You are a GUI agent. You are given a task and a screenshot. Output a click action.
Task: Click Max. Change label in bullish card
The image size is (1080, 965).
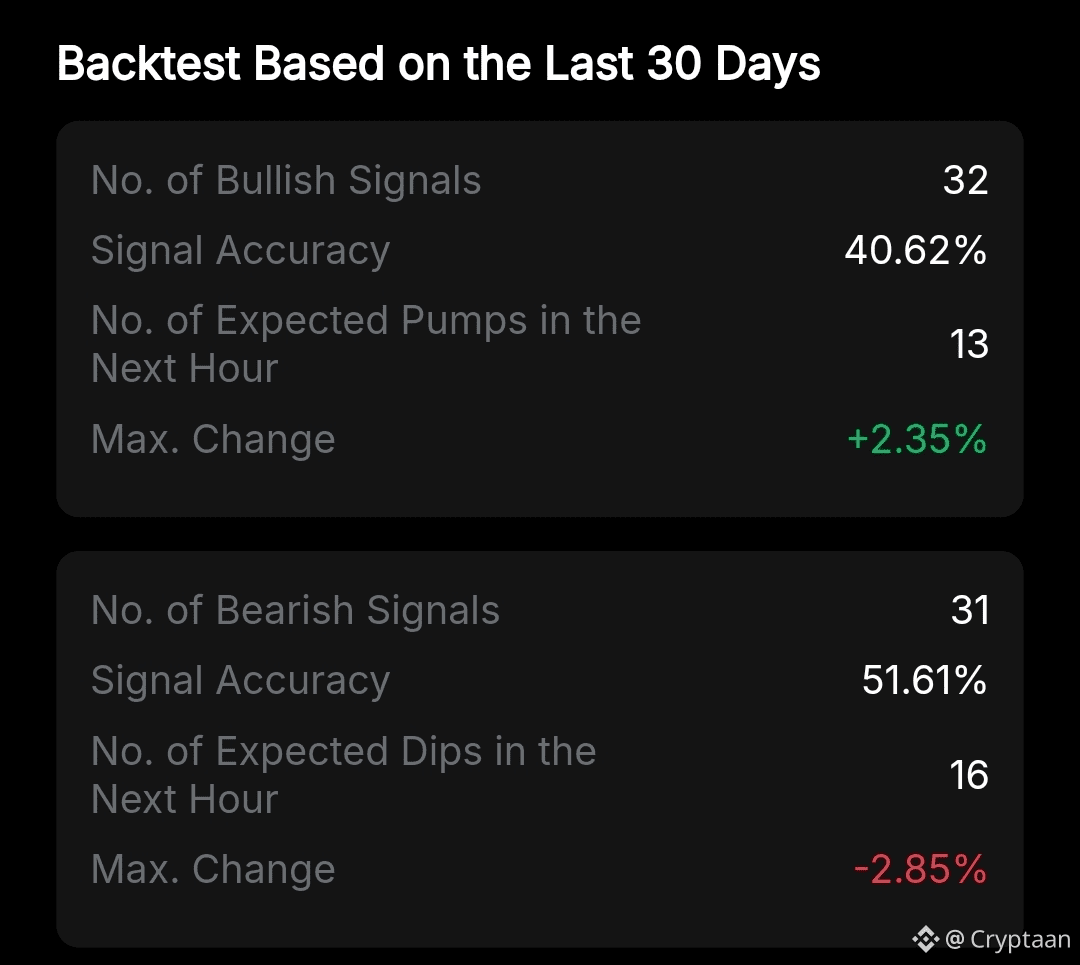pyautogui.click(x=213, y=439)
